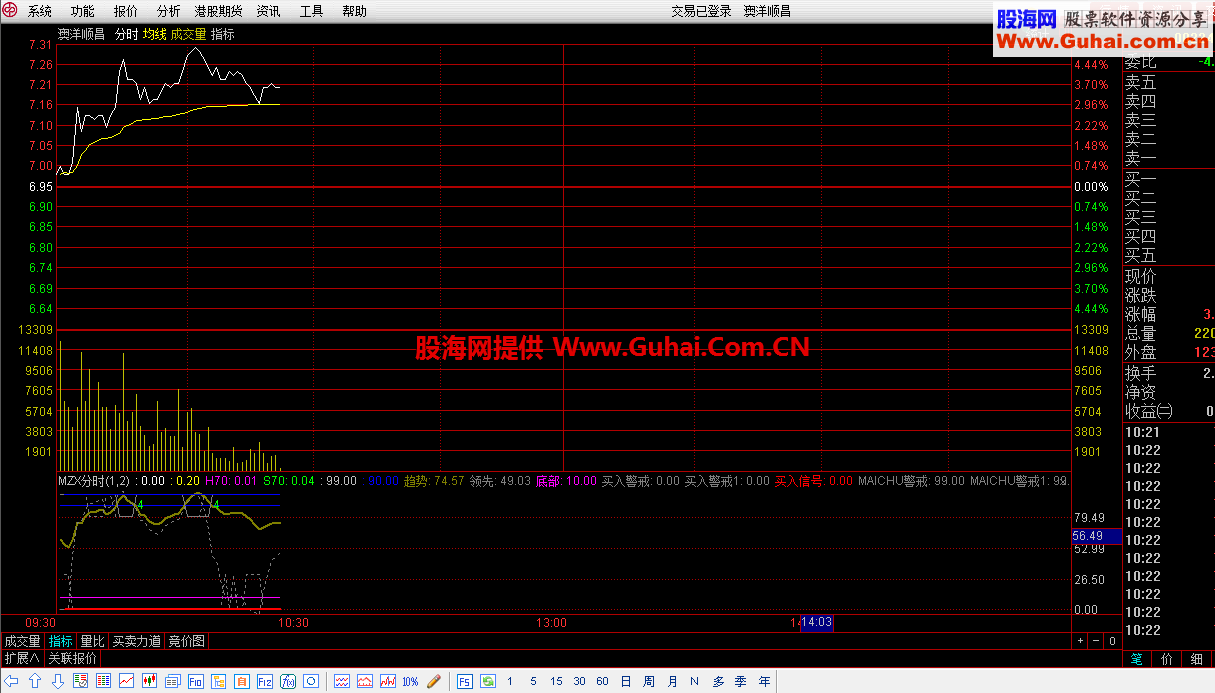This screenshot has width=1215, height=693.
Task: Select the N-day period button
Action: [694, 681]
